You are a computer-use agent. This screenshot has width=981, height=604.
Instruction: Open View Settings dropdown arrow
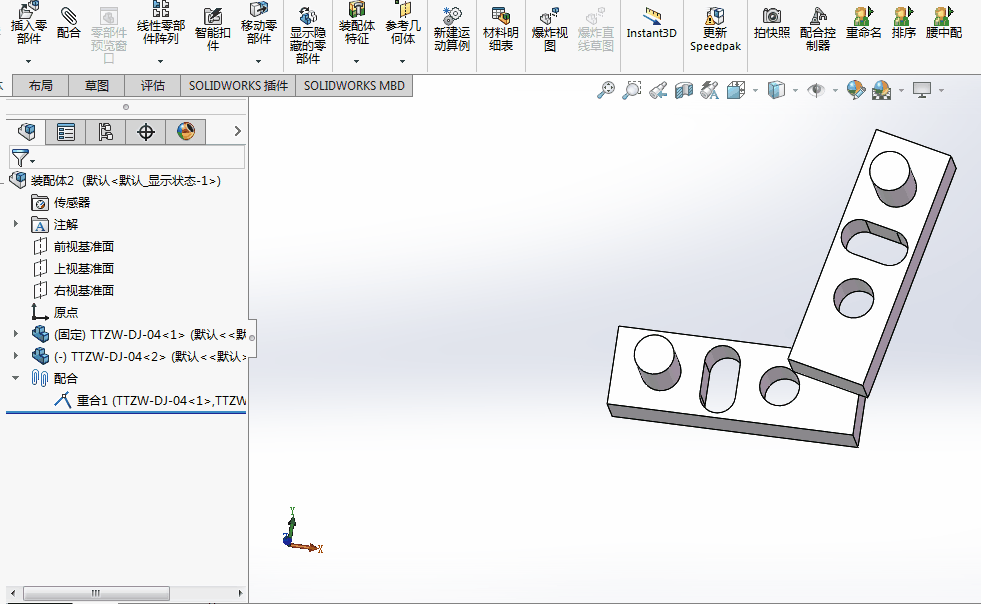[941, 91]
